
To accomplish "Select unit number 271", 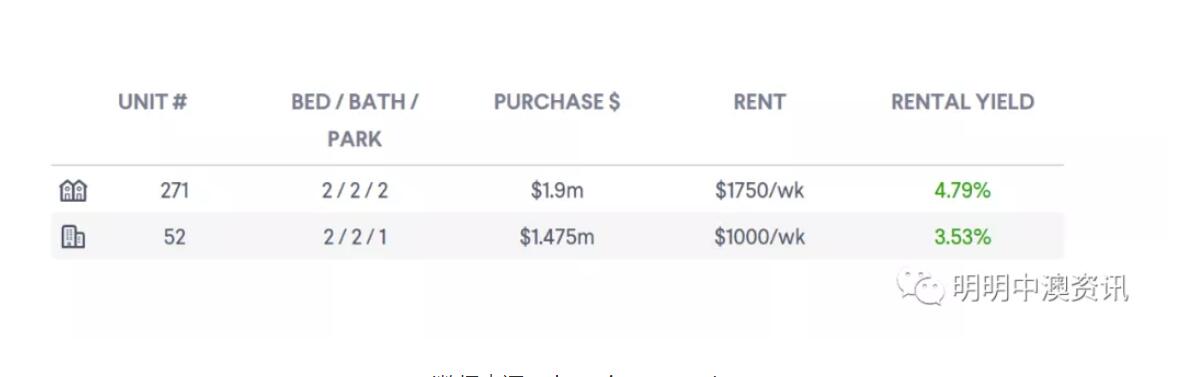I will (x=174, y=191).
